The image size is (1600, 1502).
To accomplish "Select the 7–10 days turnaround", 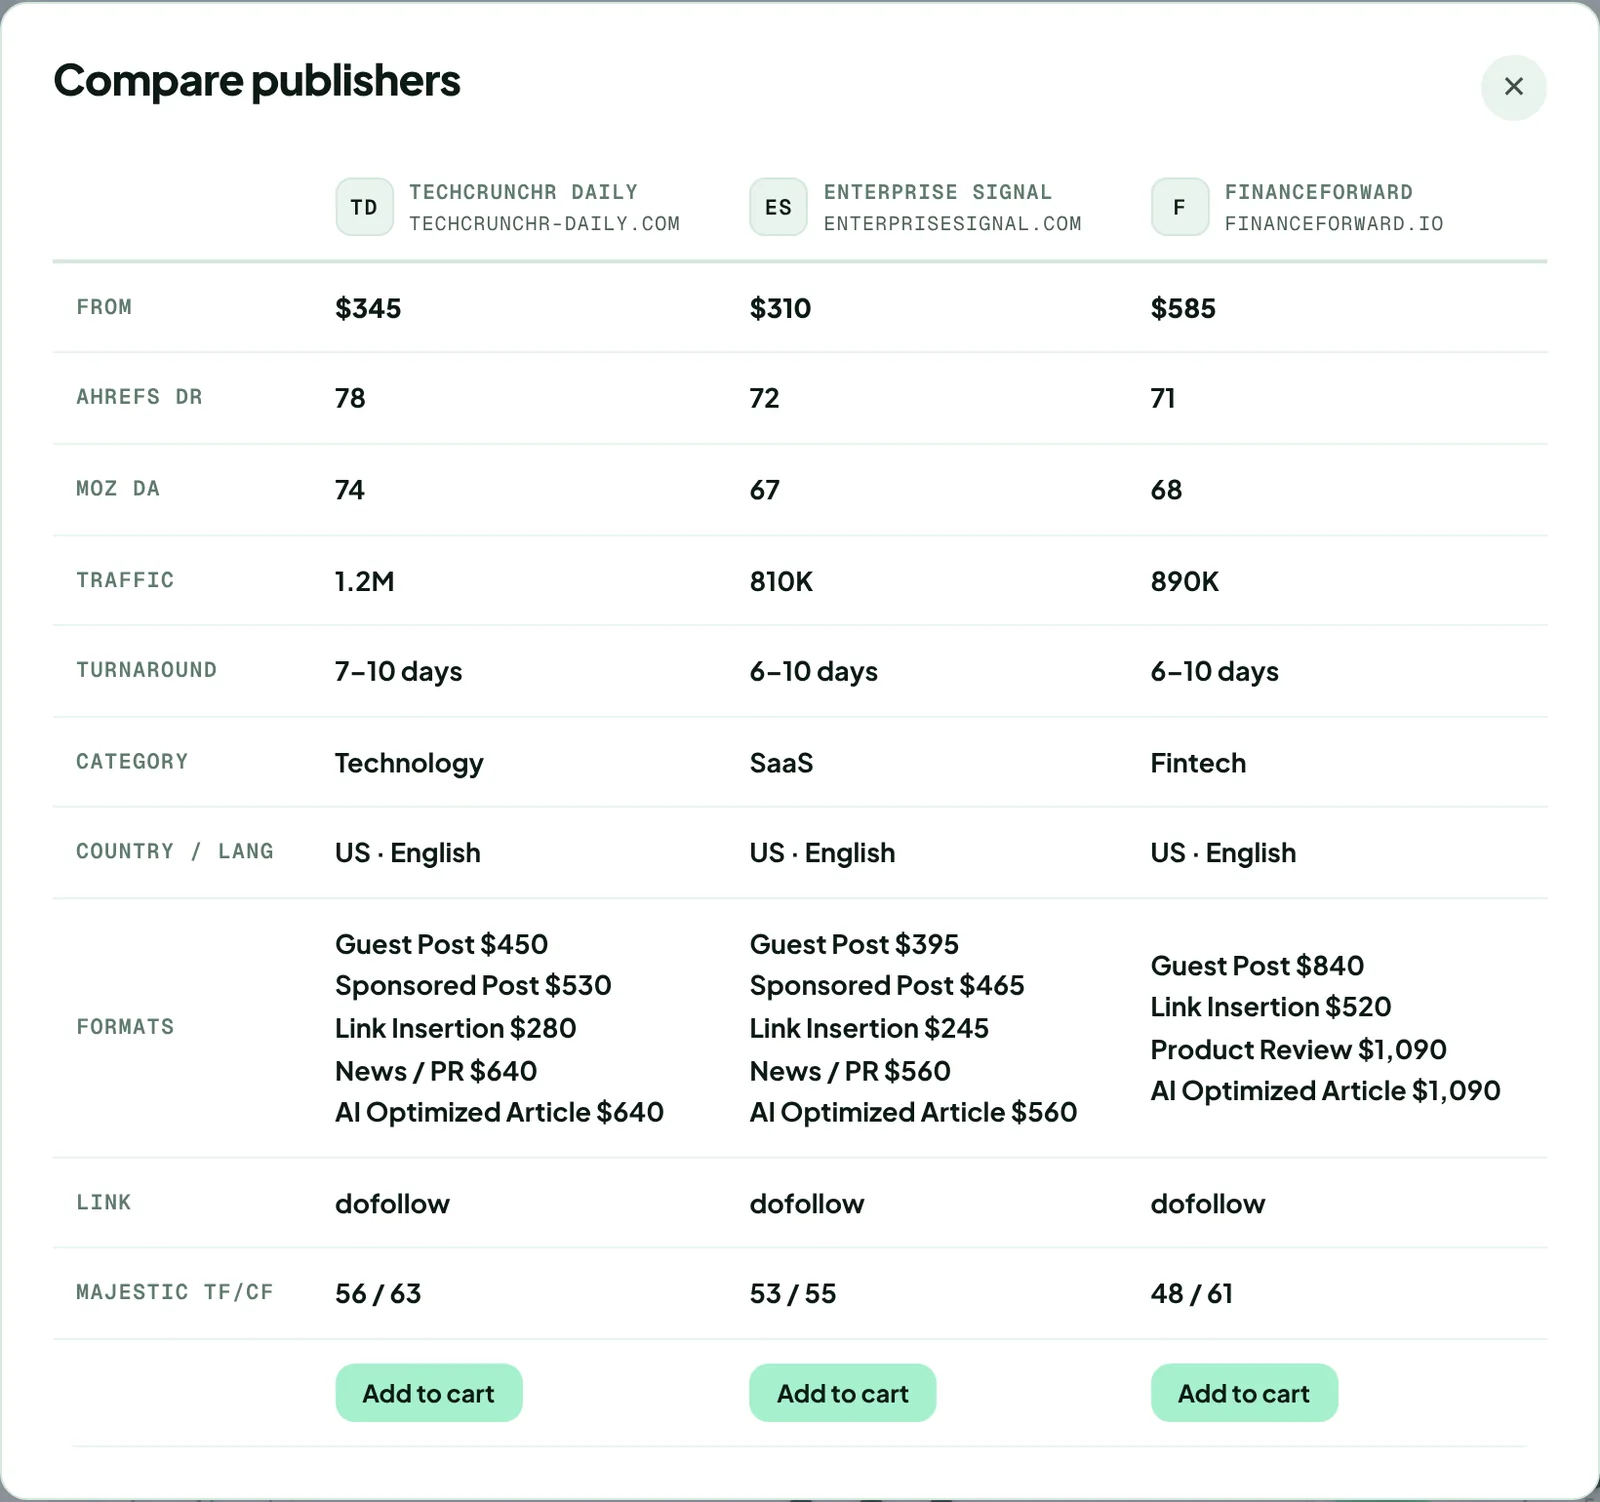I will 399,671.
